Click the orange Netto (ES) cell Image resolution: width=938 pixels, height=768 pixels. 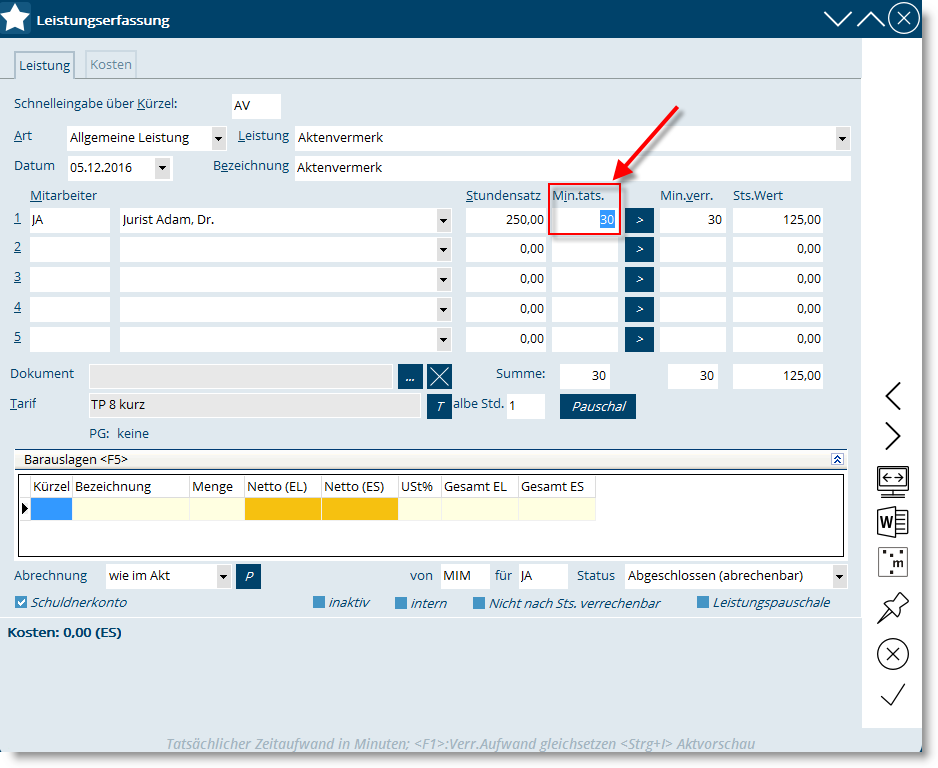360,508
